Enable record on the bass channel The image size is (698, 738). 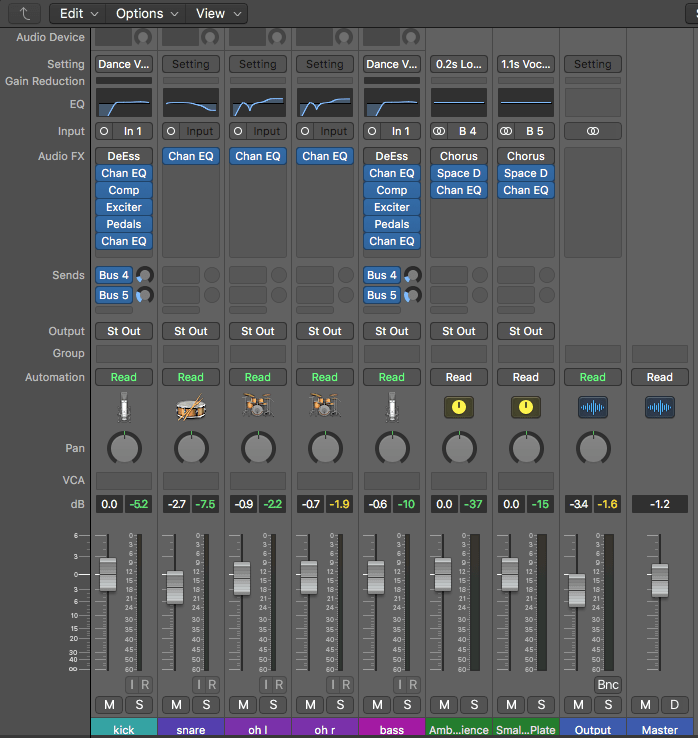[x=412, y=684]
